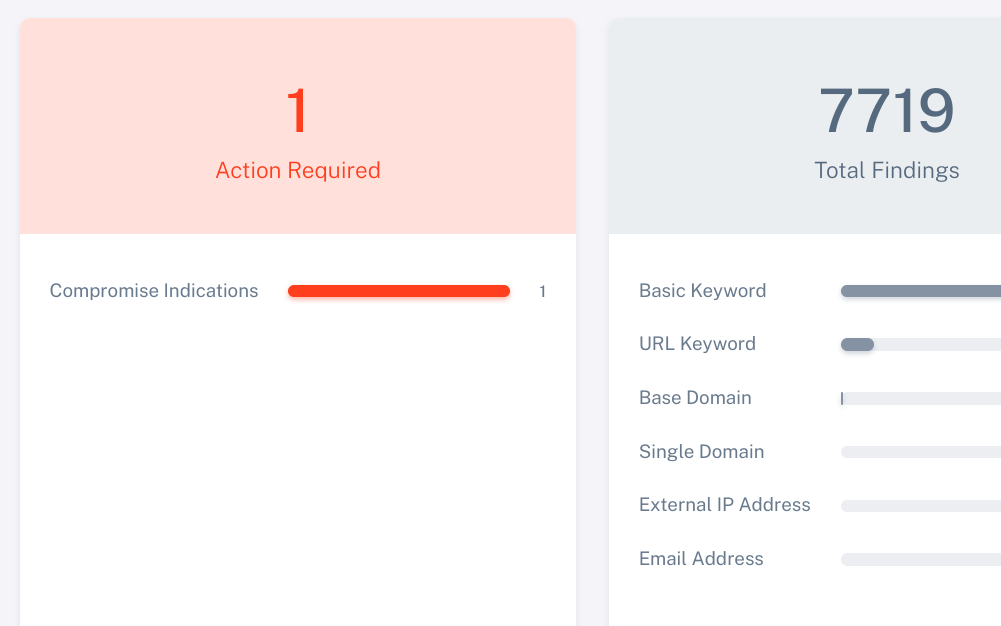Select the Compromise Indications label
Image resolution: width=1001 pixels, height=626 pixels.
pos(154,291)
